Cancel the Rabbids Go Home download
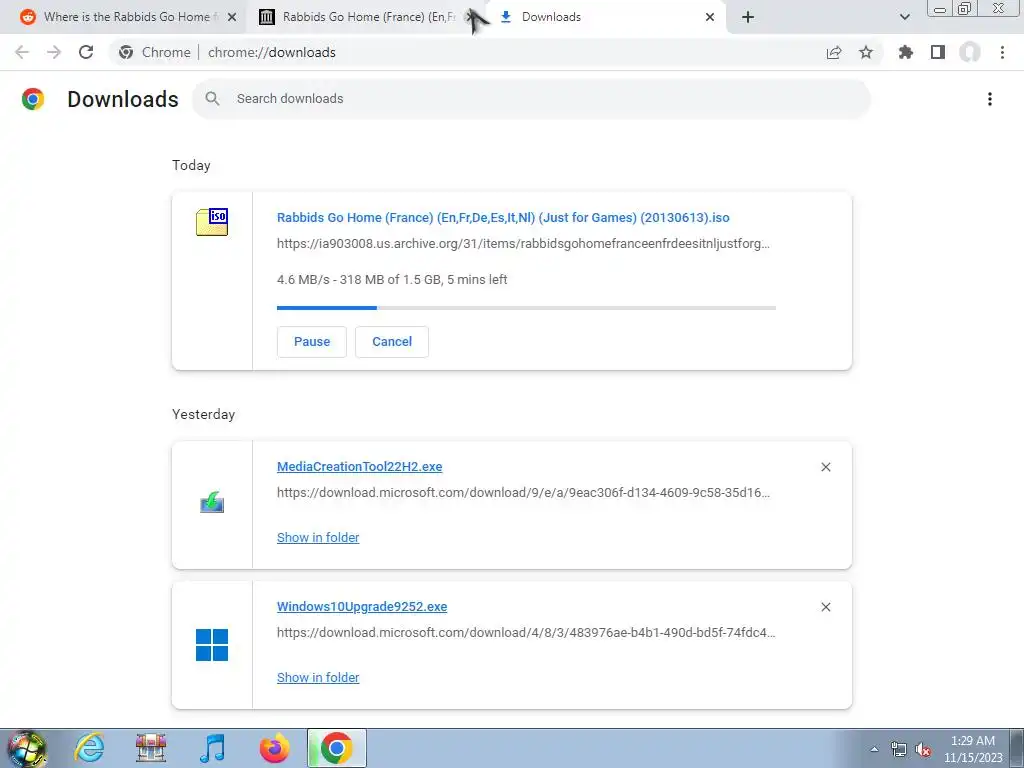 (392, 342)
